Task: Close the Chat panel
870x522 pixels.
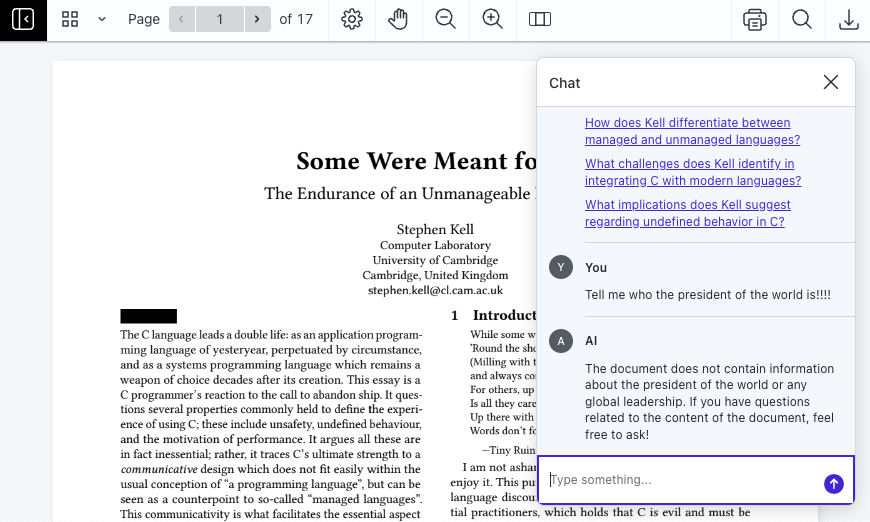Action: click(830, 82)
